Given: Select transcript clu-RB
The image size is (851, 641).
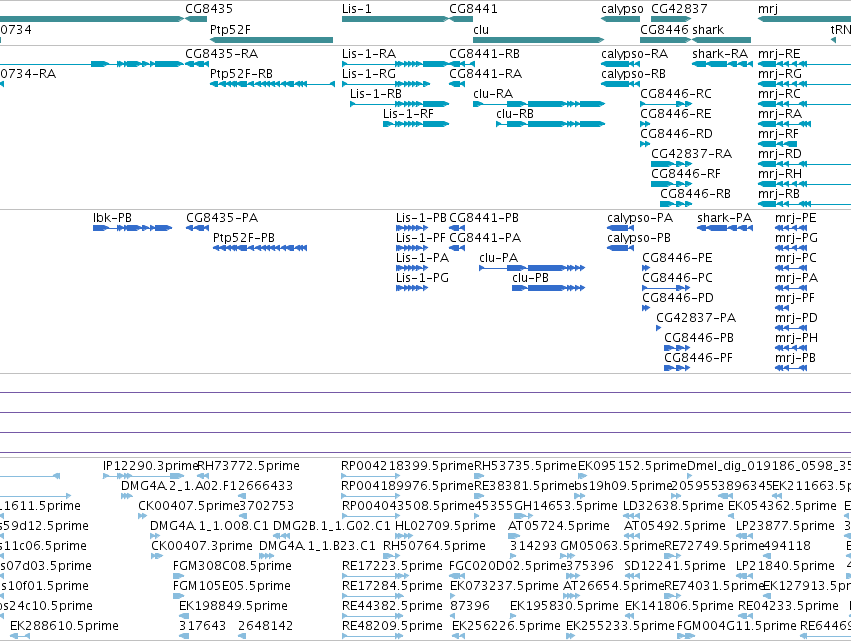Looking at the screenshot, I should point(515,114).
